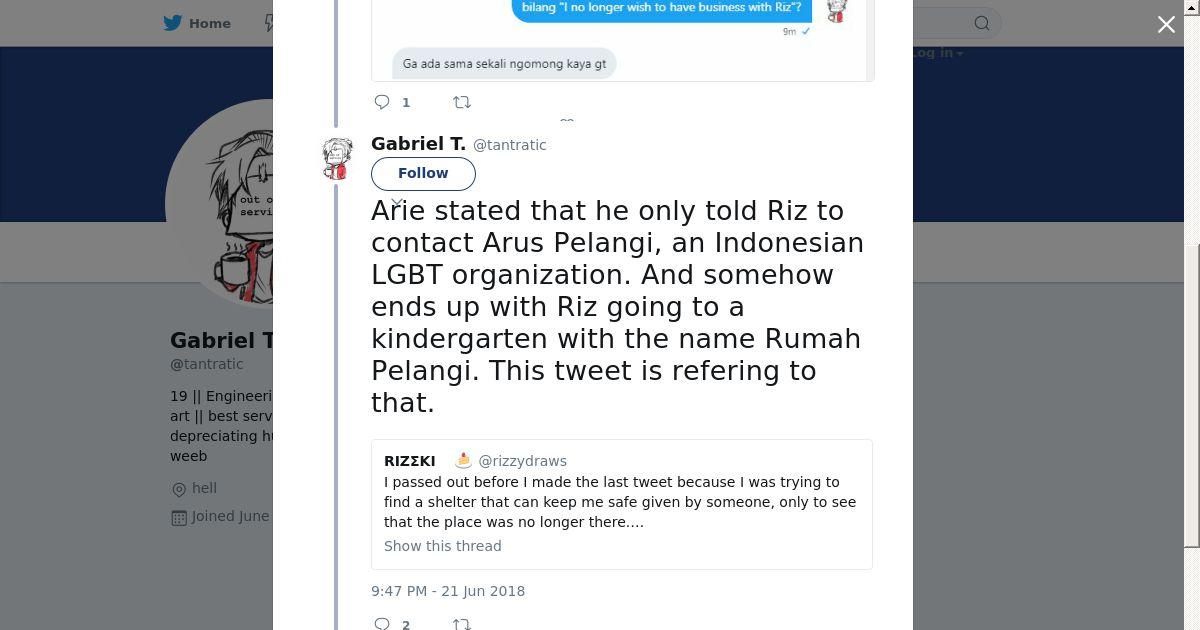Image resolution: width=1200 pixels, height=630 pixels.
Task: Close the tweet overlay with the X
Action: (1166, 24)
